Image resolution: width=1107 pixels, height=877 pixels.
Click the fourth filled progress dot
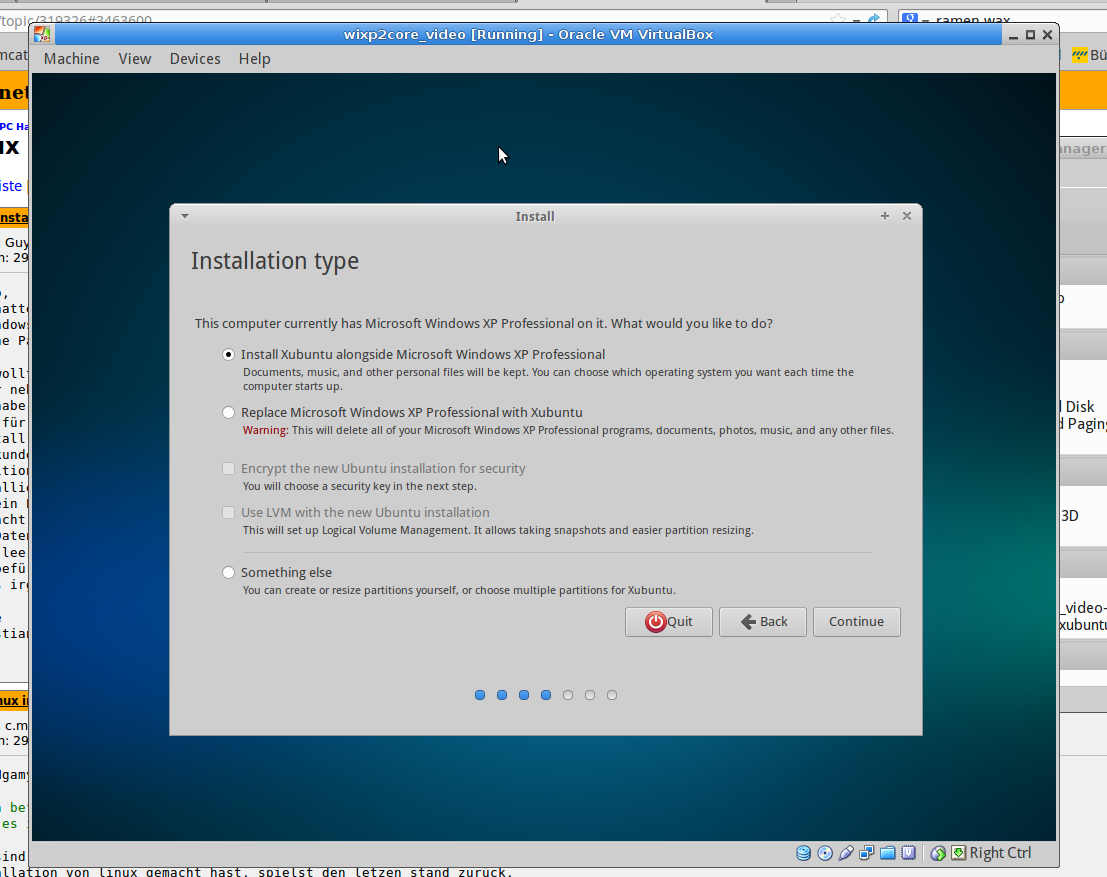(x=546, y=695)
